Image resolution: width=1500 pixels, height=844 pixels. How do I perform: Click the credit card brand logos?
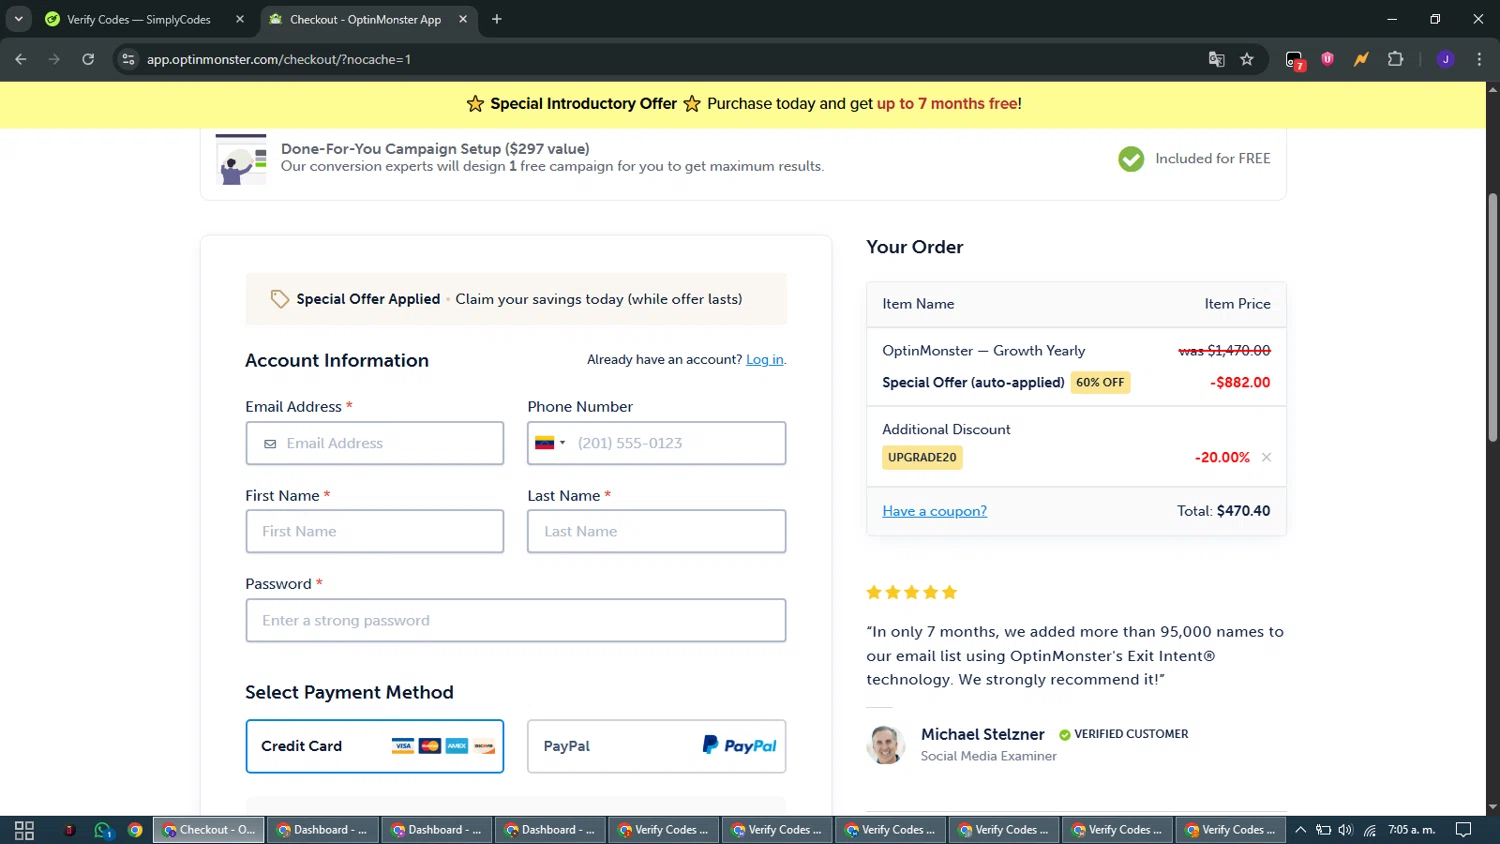[443, 746]
